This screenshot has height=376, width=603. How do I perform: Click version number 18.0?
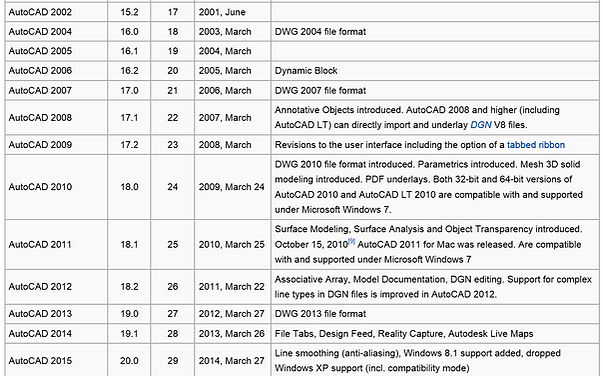tap(129, 187)
